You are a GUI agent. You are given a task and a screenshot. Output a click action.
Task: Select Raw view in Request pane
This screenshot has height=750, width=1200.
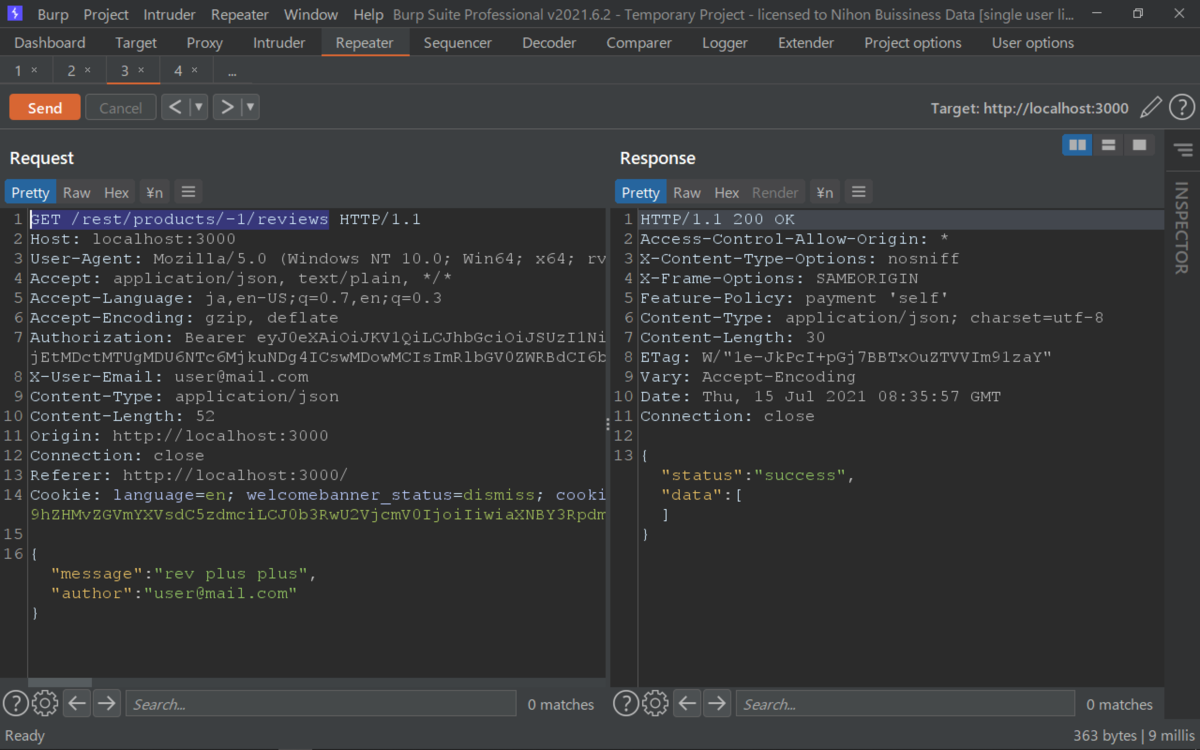click(x=76, y=192)
